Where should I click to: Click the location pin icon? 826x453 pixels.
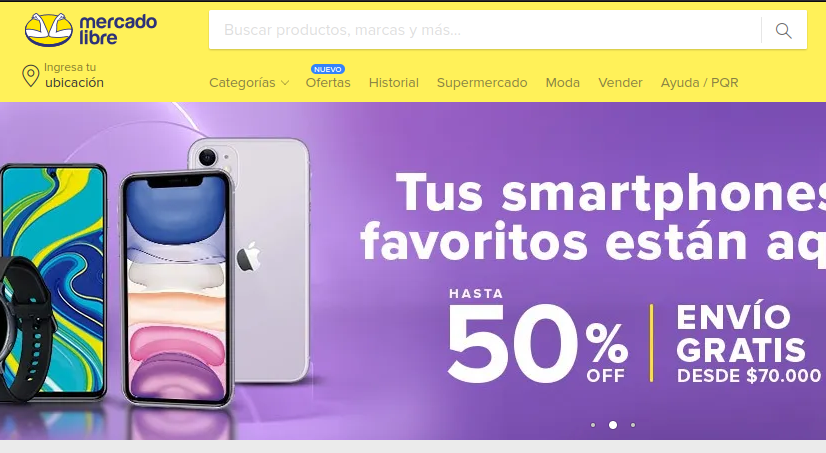[x=31, y=76]
